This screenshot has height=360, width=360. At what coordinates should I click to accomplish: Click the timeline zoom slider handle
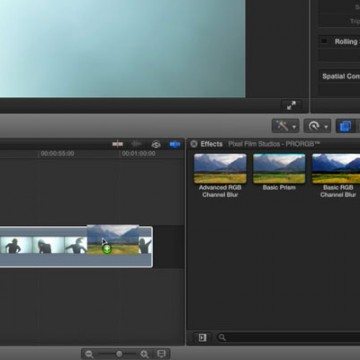coord(119,354)
